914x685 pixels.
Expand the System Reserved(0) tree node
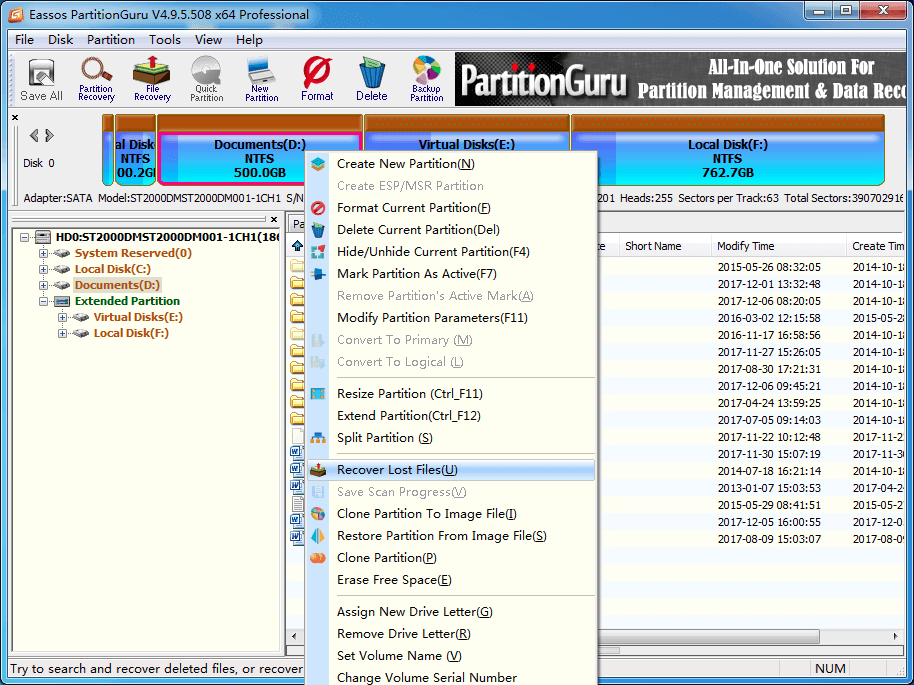point(44,253)
